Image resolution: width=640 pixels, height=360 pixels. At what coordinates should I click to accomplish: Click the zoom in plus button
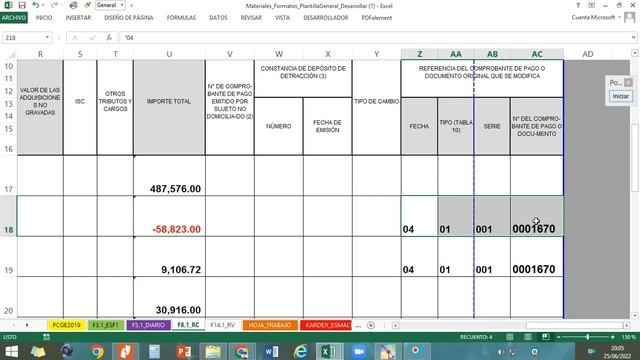pos(612,337)
